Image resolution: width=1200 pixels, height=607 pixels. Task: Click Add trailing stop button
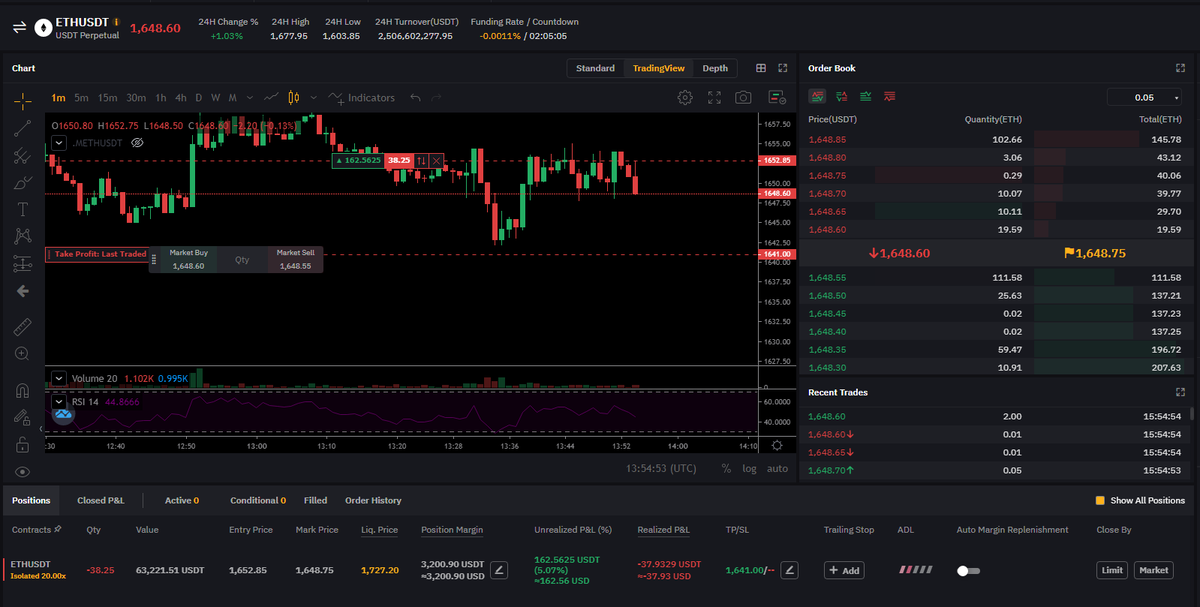(x=844, y=570)
